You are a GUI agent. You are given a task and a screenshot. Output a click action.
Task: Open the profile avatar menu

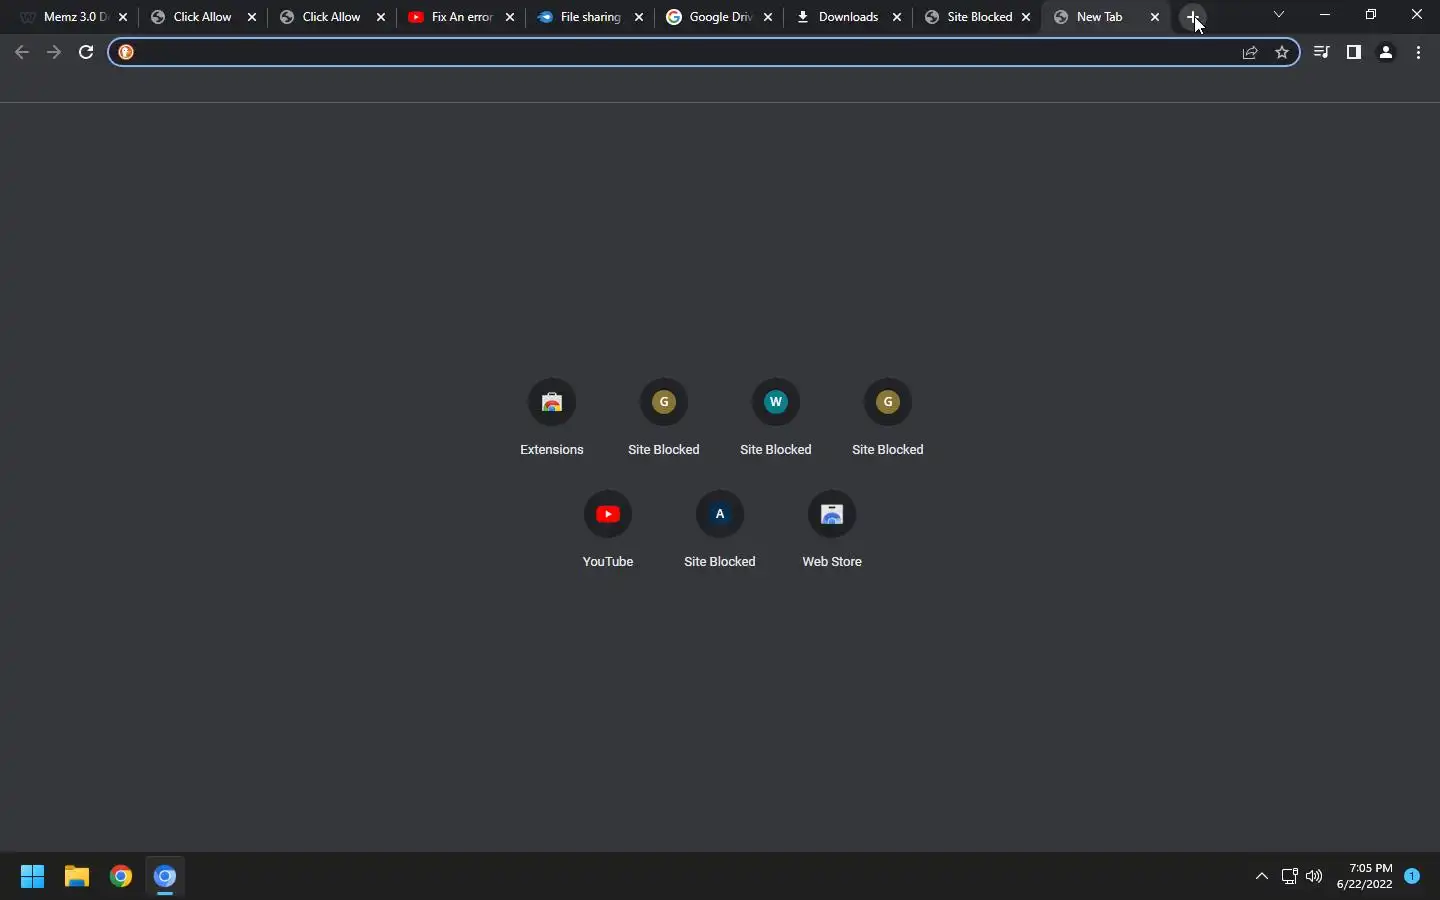pos(1387,53)
